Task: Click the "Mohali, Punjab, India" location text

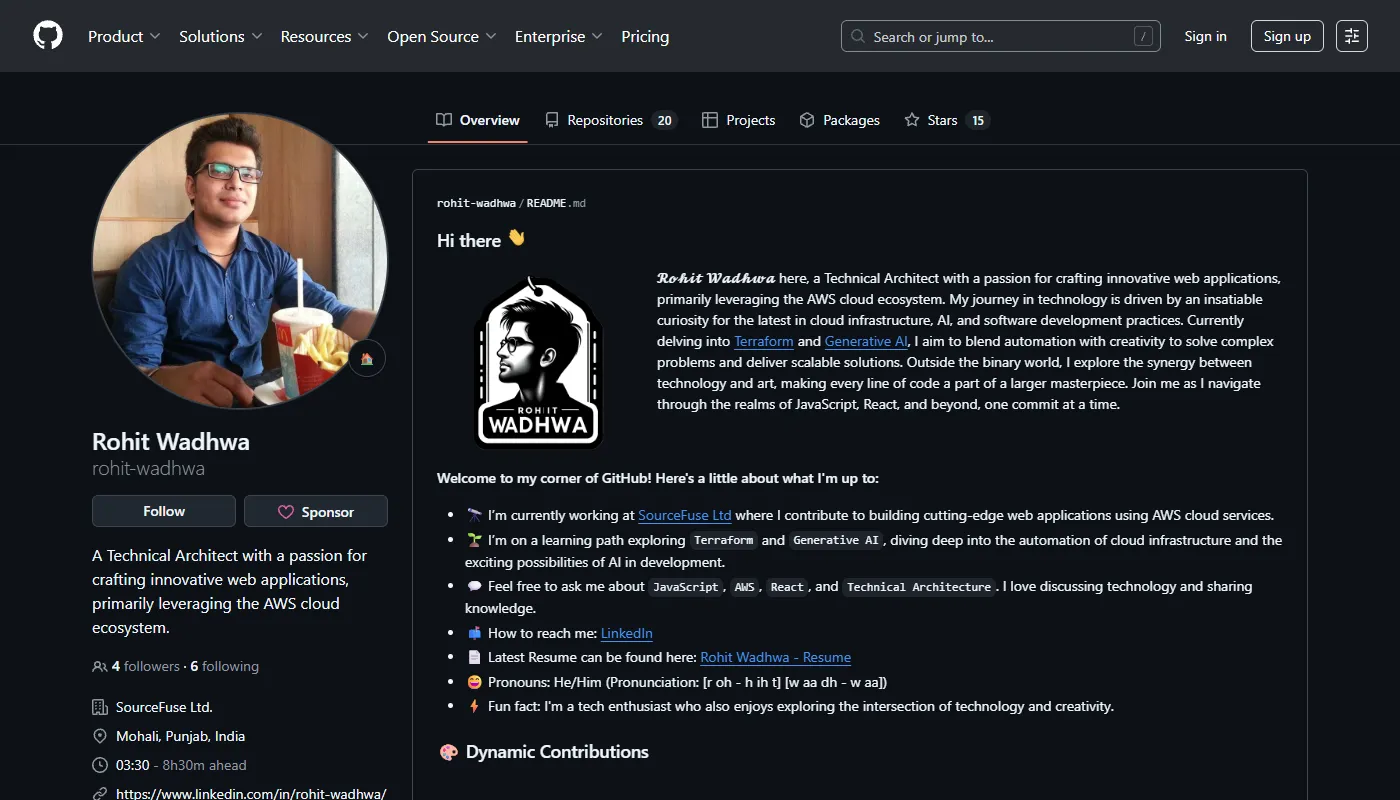Action: pos(180,736)
